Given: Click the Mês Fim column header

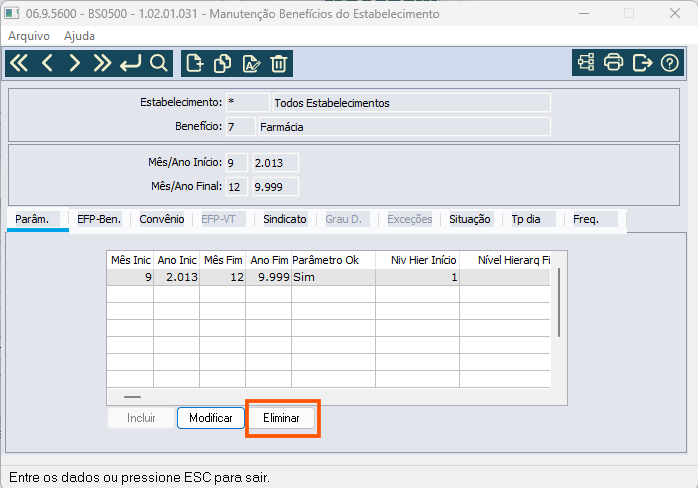Looking at the screenshot, I should (223, 260).
